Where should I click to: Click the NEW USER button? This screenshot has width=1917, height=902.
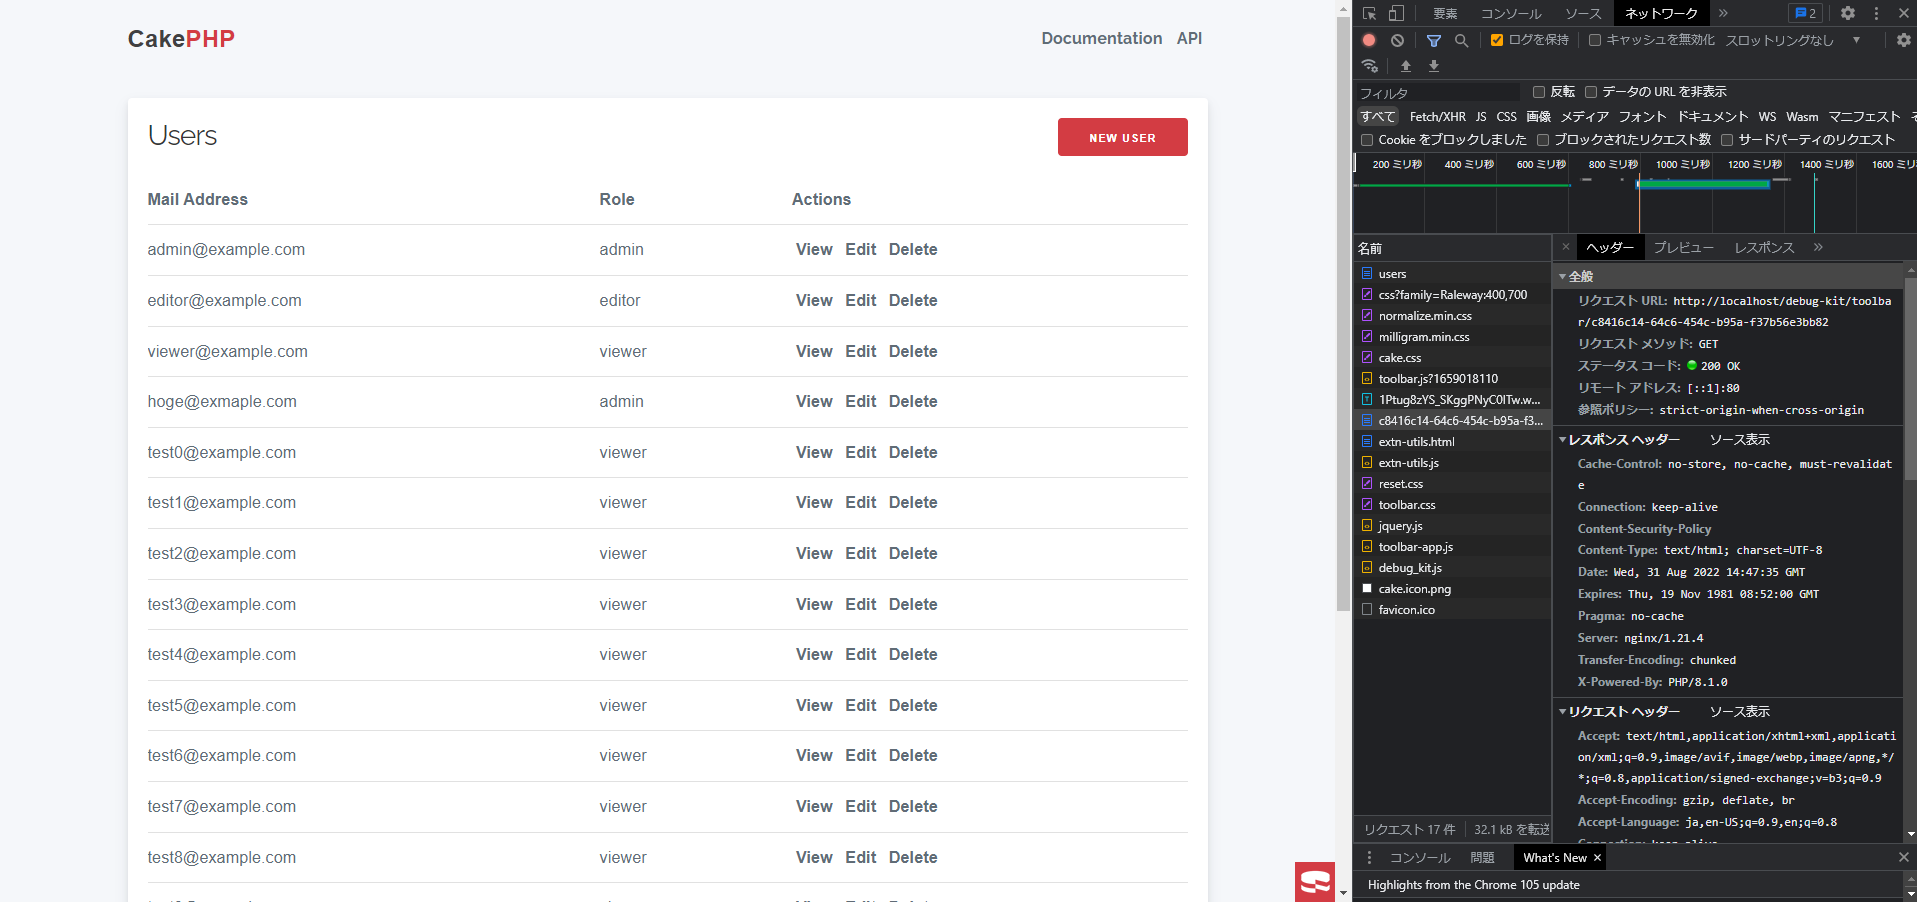[1122, 137]
